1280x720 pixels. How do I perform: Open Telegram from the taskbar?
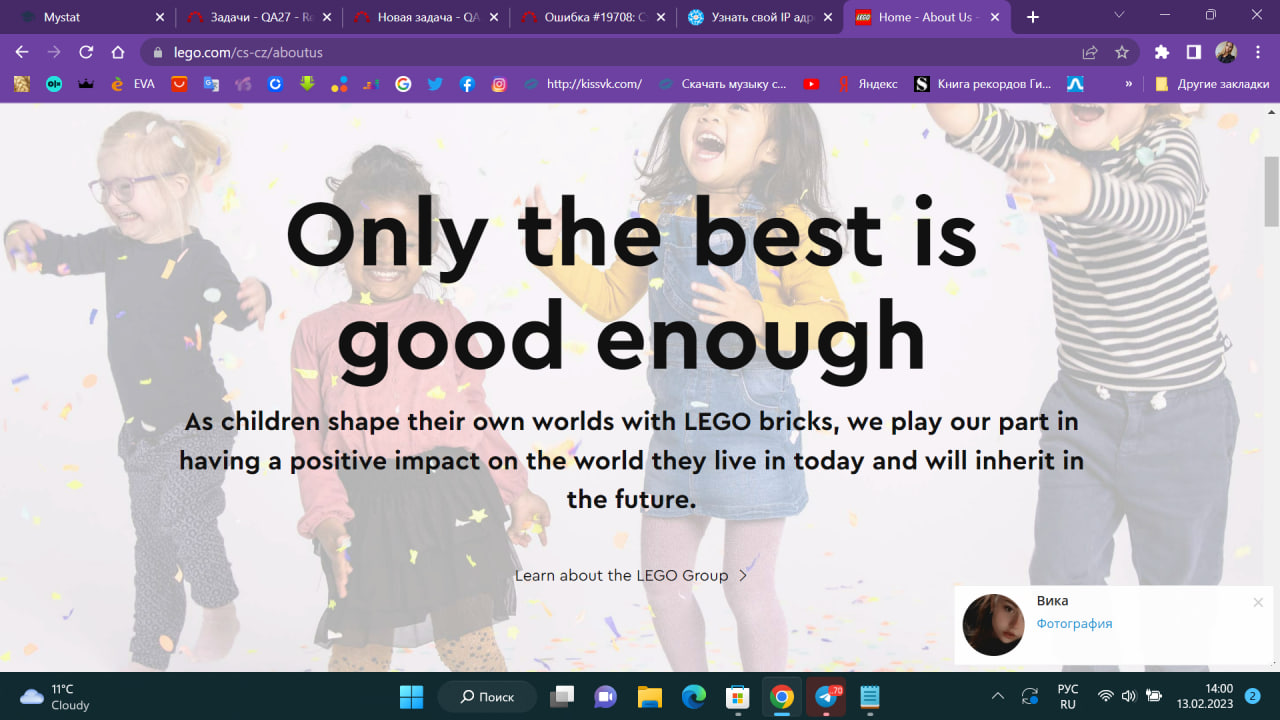point(827,696)
